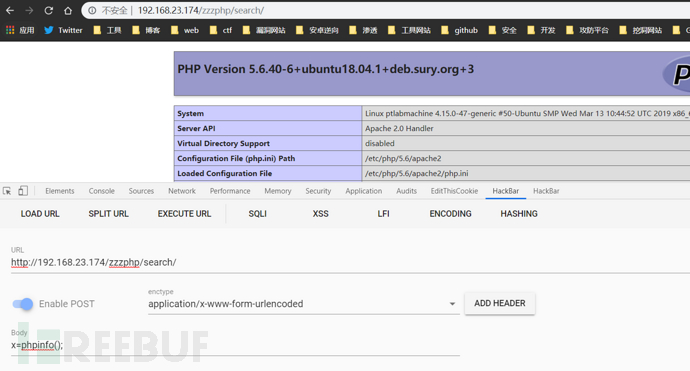Viewport: 690px width, 371px height.
Task: Open the LFI menu in HackBar
Action: pyautogui.click(x=383, y=214)
